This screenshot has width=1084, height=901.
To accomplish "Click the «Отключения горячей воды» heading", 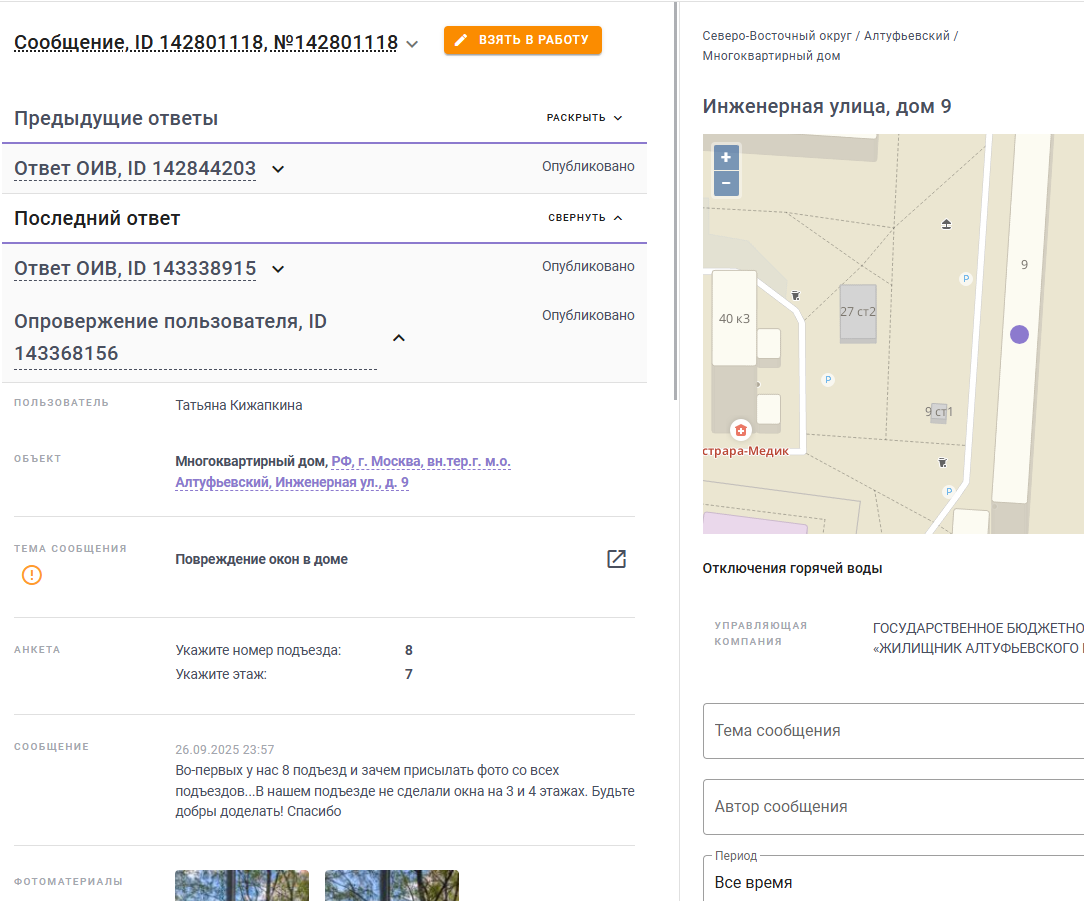I will pos(792,568).
